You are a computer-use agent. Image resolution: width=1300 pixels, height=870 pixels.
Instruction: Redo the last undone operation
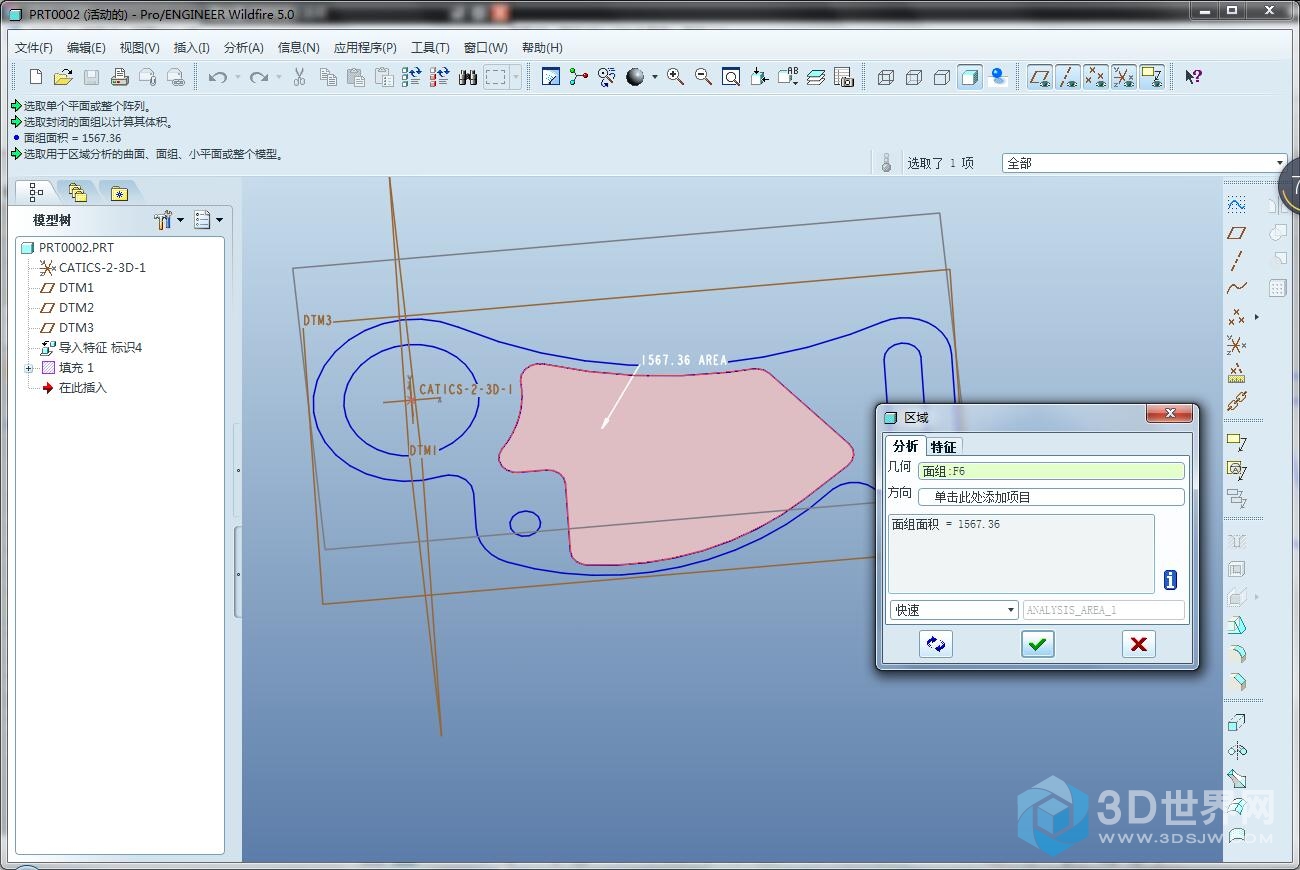pyautogui.click(x=259, y=77)
